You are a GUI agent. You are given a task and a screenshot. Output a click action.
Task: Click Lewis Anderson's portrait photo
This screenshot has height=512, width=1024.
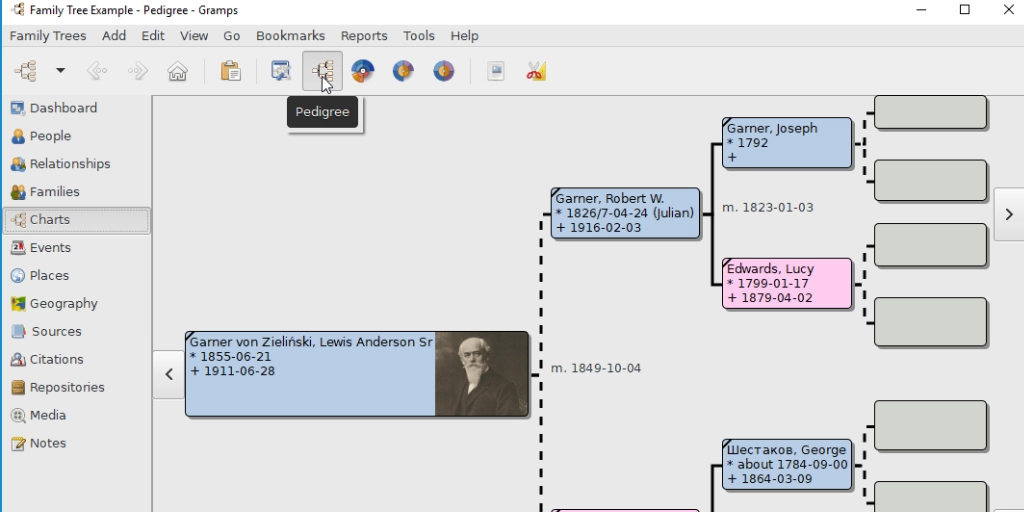[x=481, y=374]
